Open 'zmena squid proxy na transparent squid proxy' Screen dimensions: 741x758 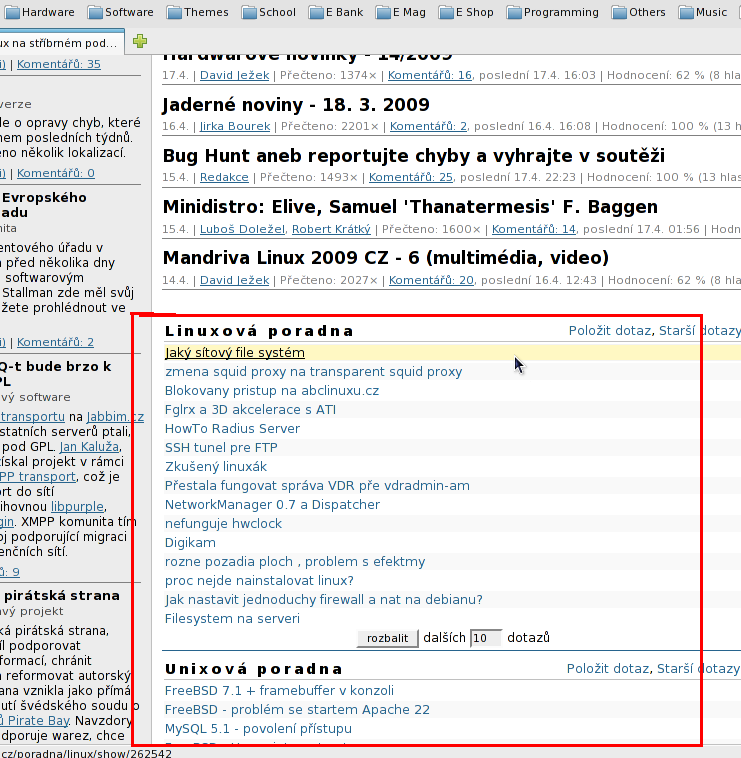tap(313, 372)
